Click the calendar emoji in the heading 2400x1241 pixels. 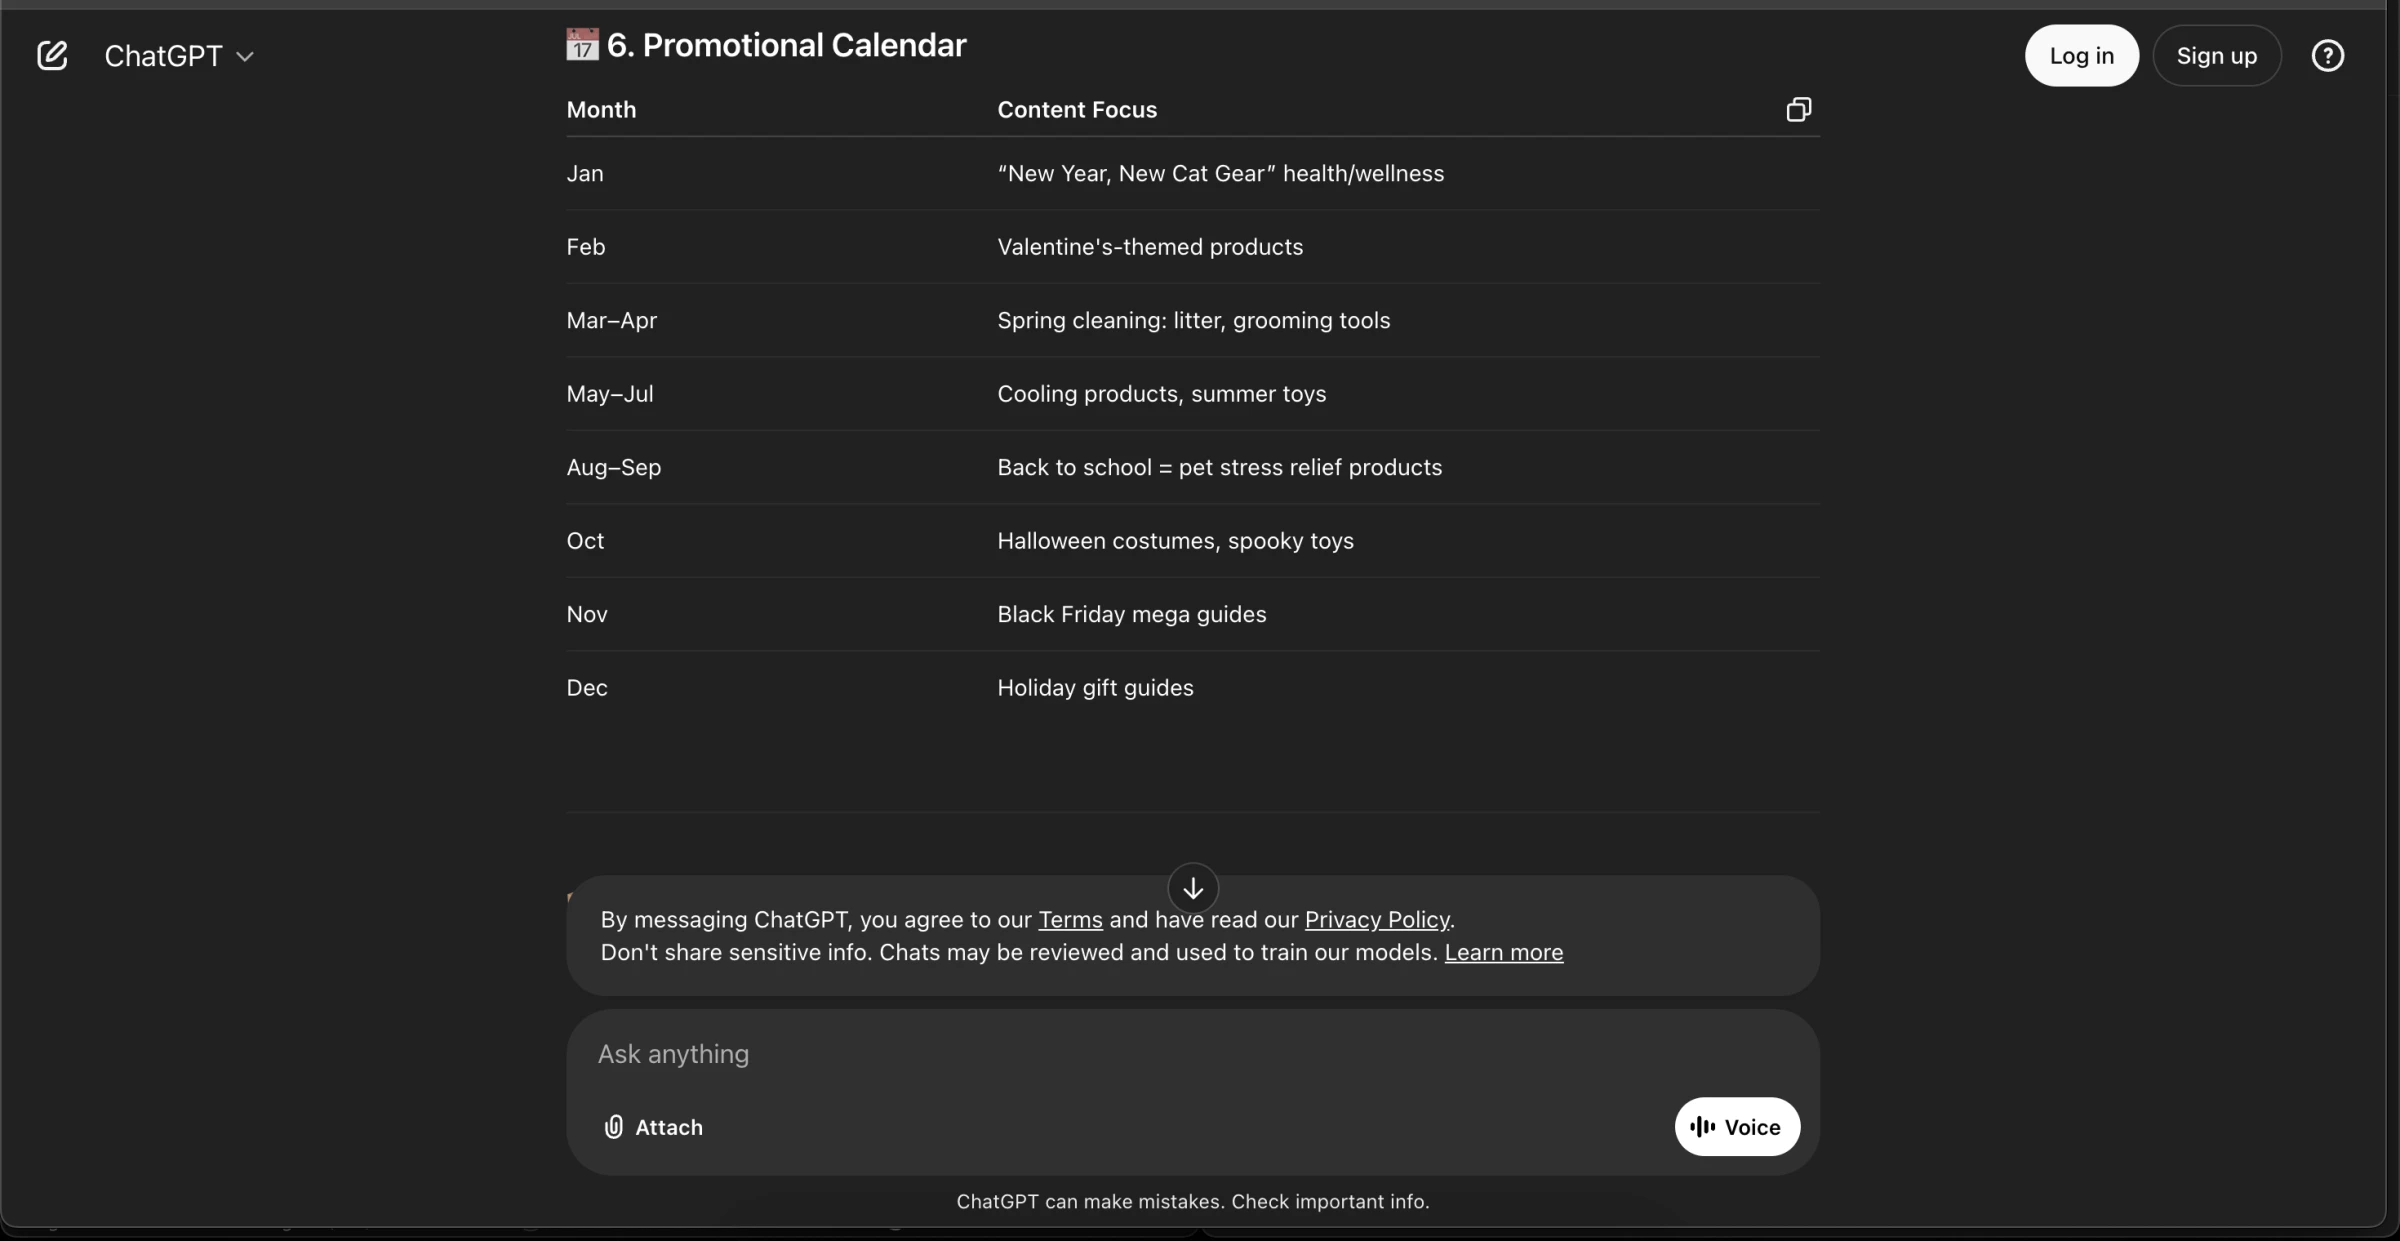[x=582, y=45]
